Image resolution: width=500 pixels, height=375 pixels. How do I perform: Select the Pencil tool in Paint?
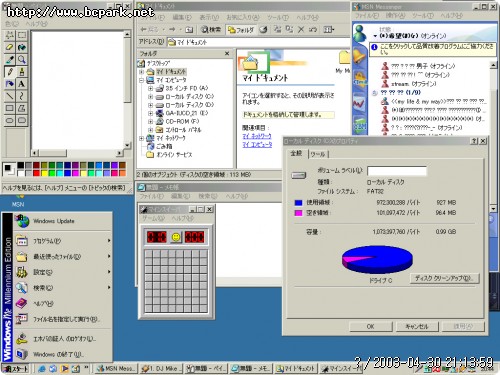10,71
